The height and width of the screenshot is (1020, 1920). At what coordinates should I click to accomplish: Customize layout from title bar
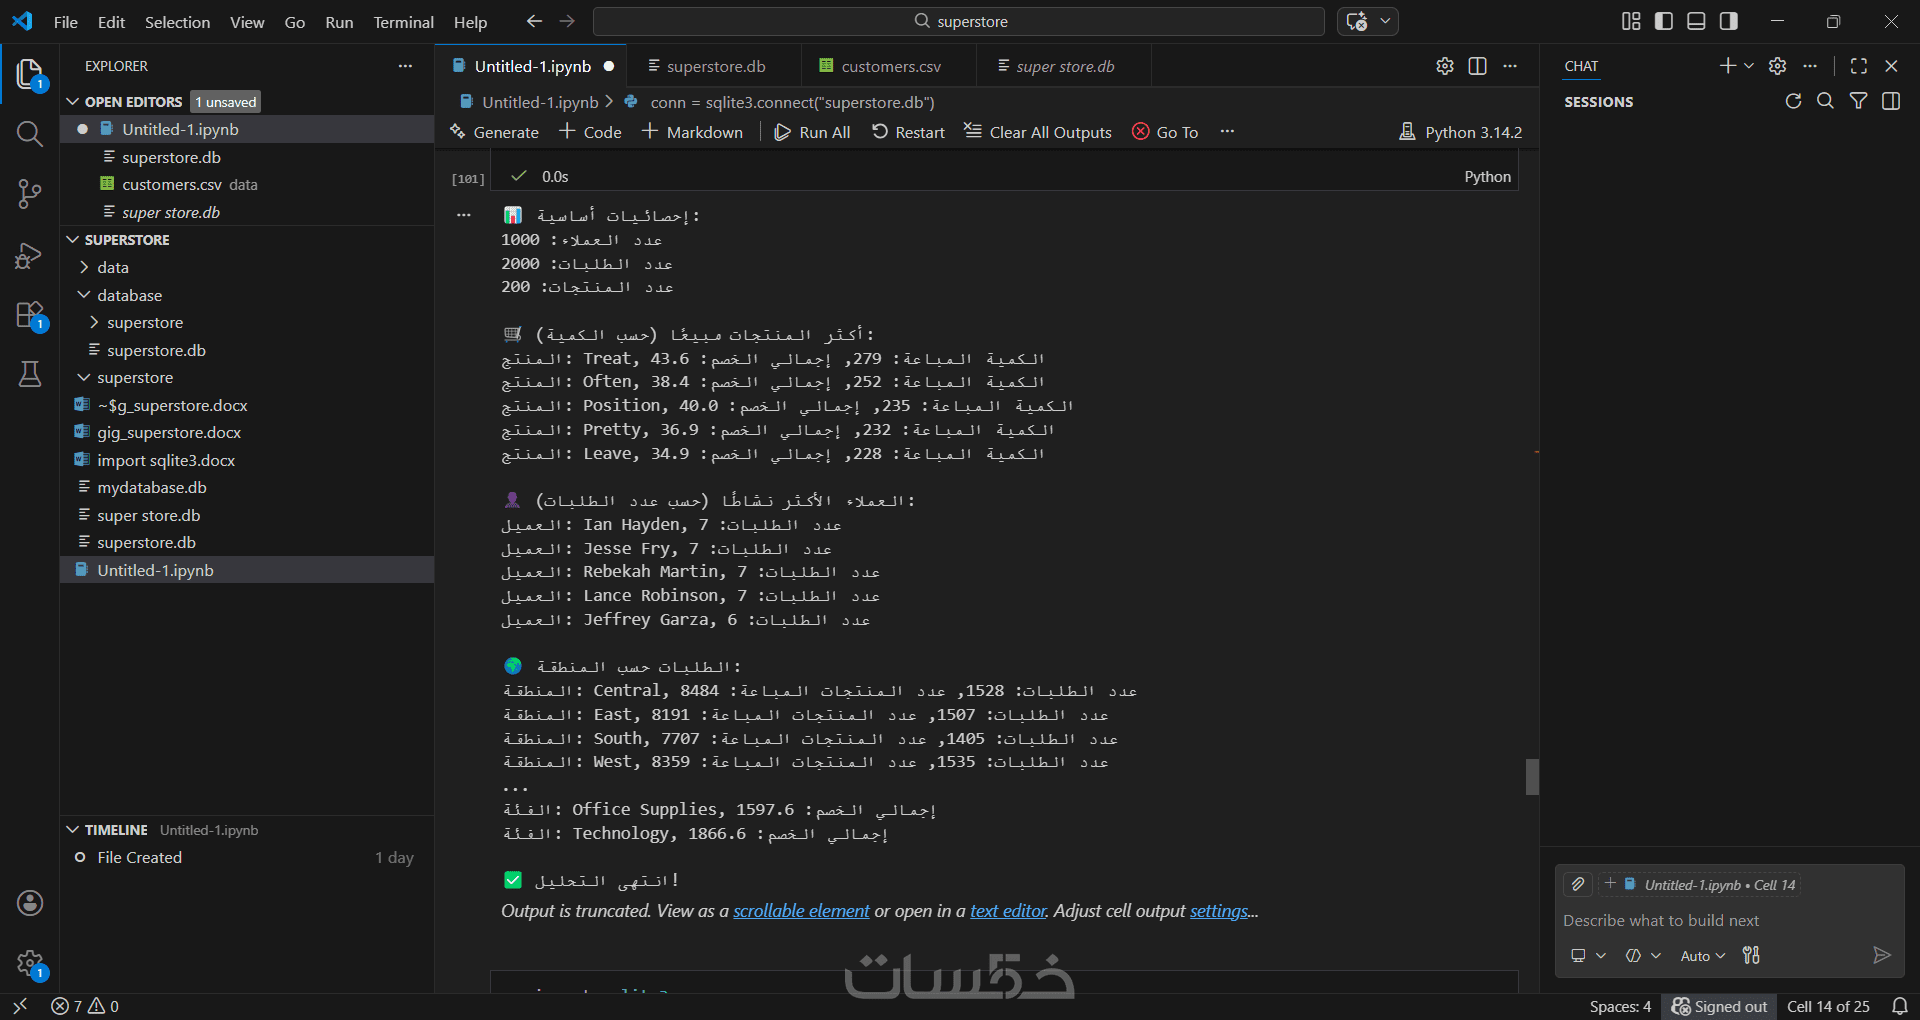[1631, 21]
